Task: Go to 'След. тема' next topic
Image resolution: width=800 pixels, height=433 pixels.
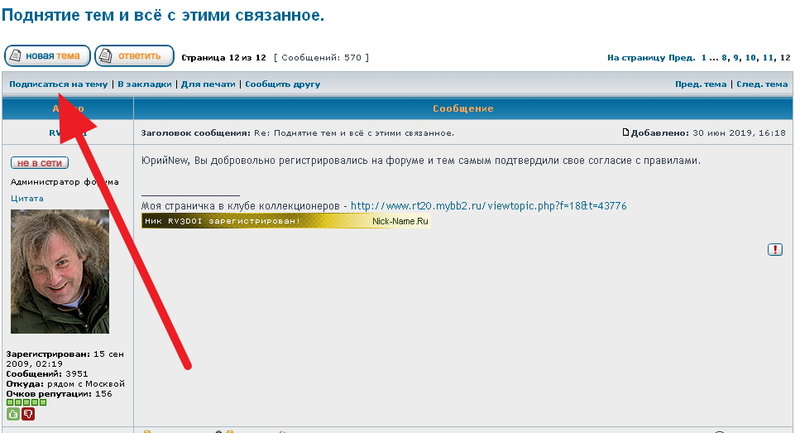Action: click(762, 84)
